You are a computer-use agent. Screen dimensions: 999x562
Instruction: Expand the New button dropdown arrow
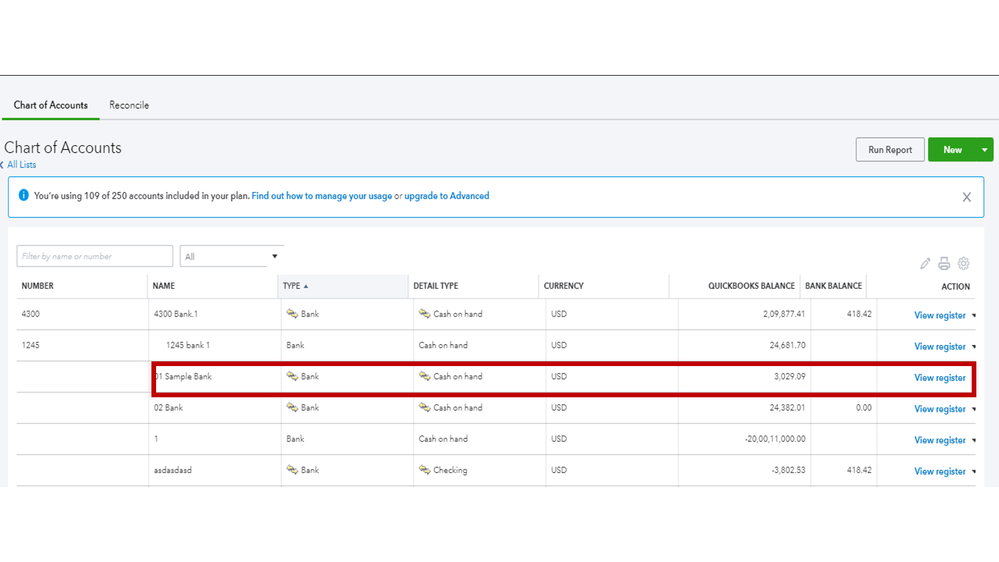pyautogui.click(x=985, y=150)
